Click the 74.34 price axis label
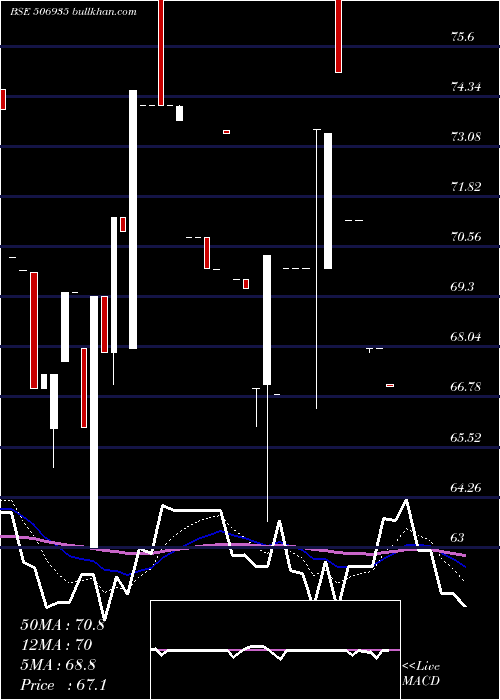This screenshot has height=700, width=500. pos(466,87)
